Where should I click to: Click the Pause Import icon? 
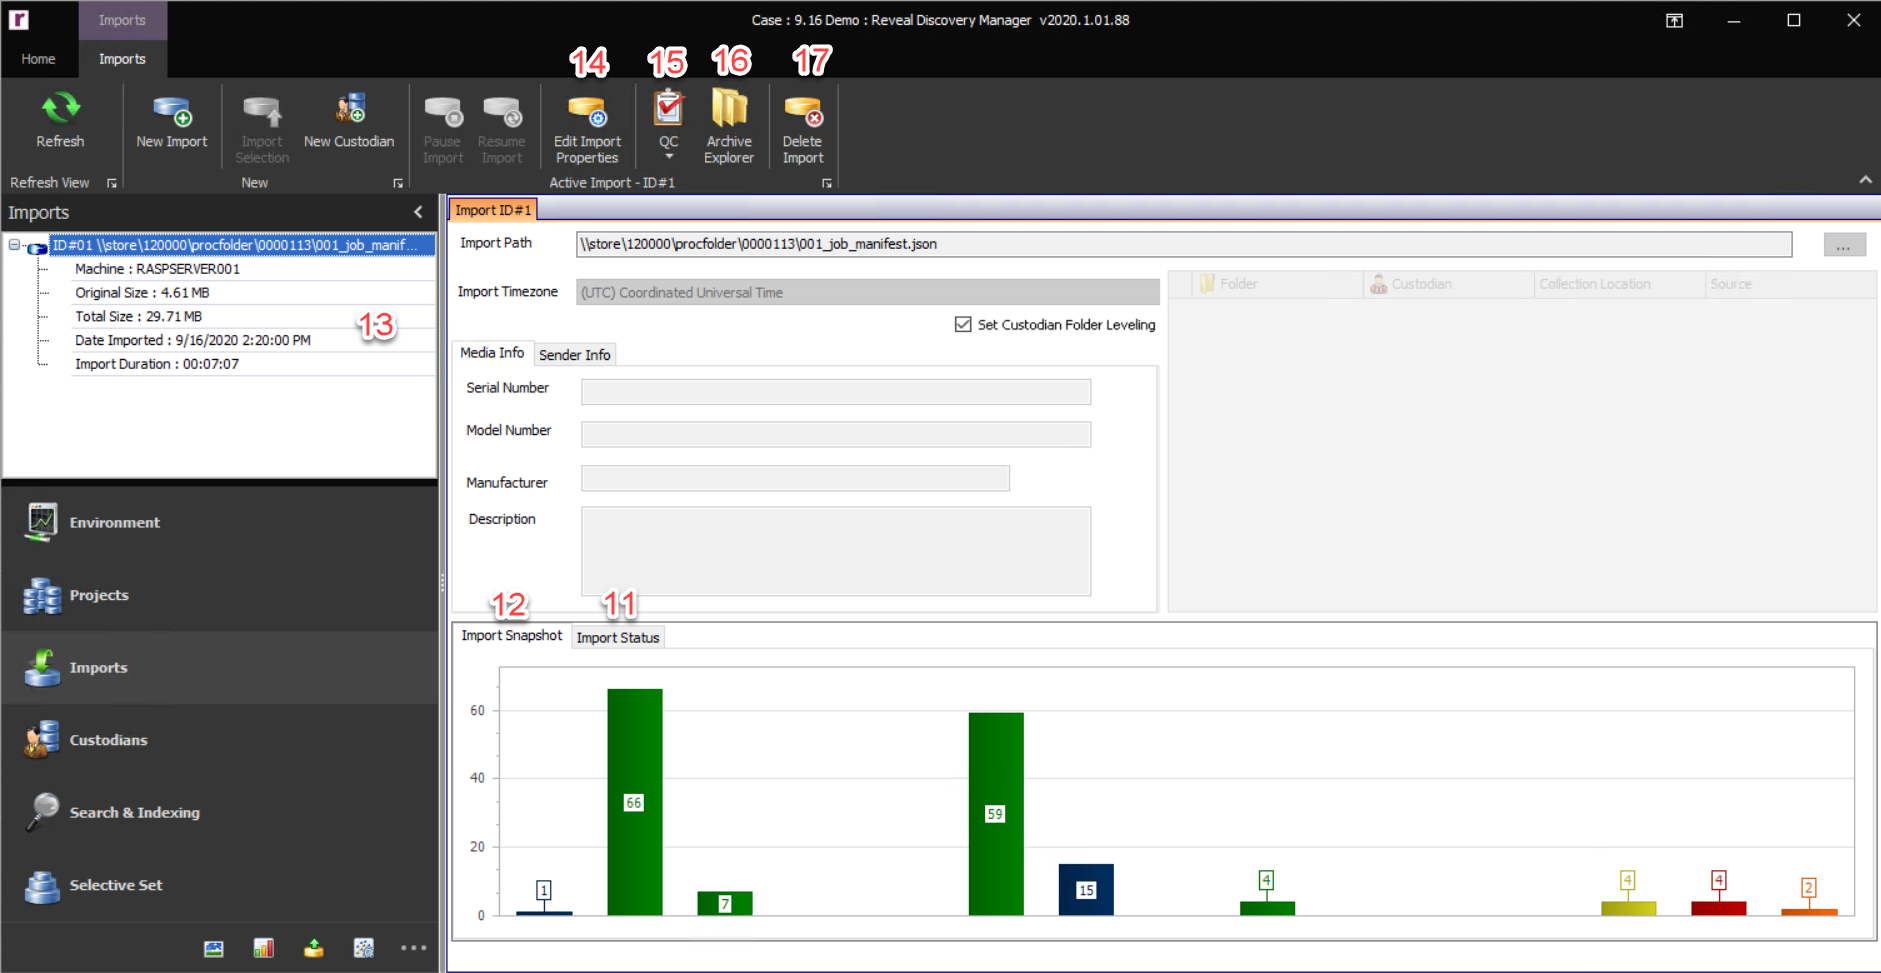[443, 110]
